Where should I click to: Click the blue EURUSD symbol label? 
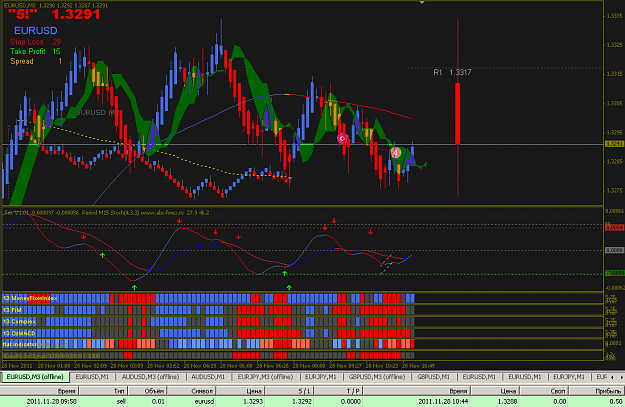tap(36, 31)
